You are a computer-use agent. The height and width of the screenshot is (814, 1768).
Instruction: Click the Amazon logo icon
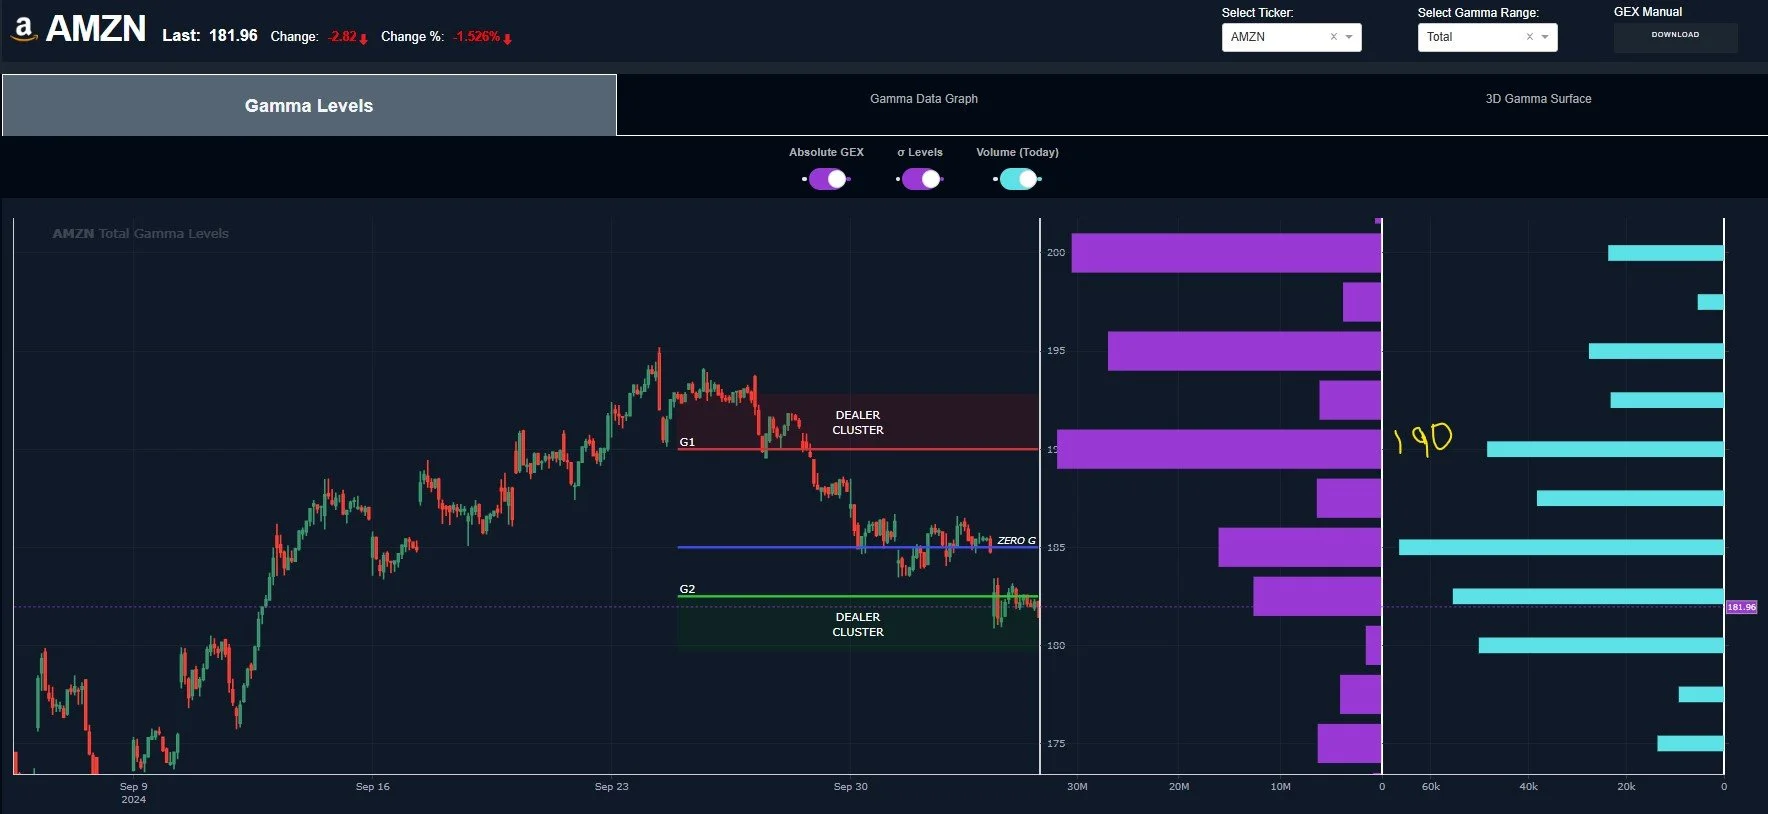pos(23,29)
